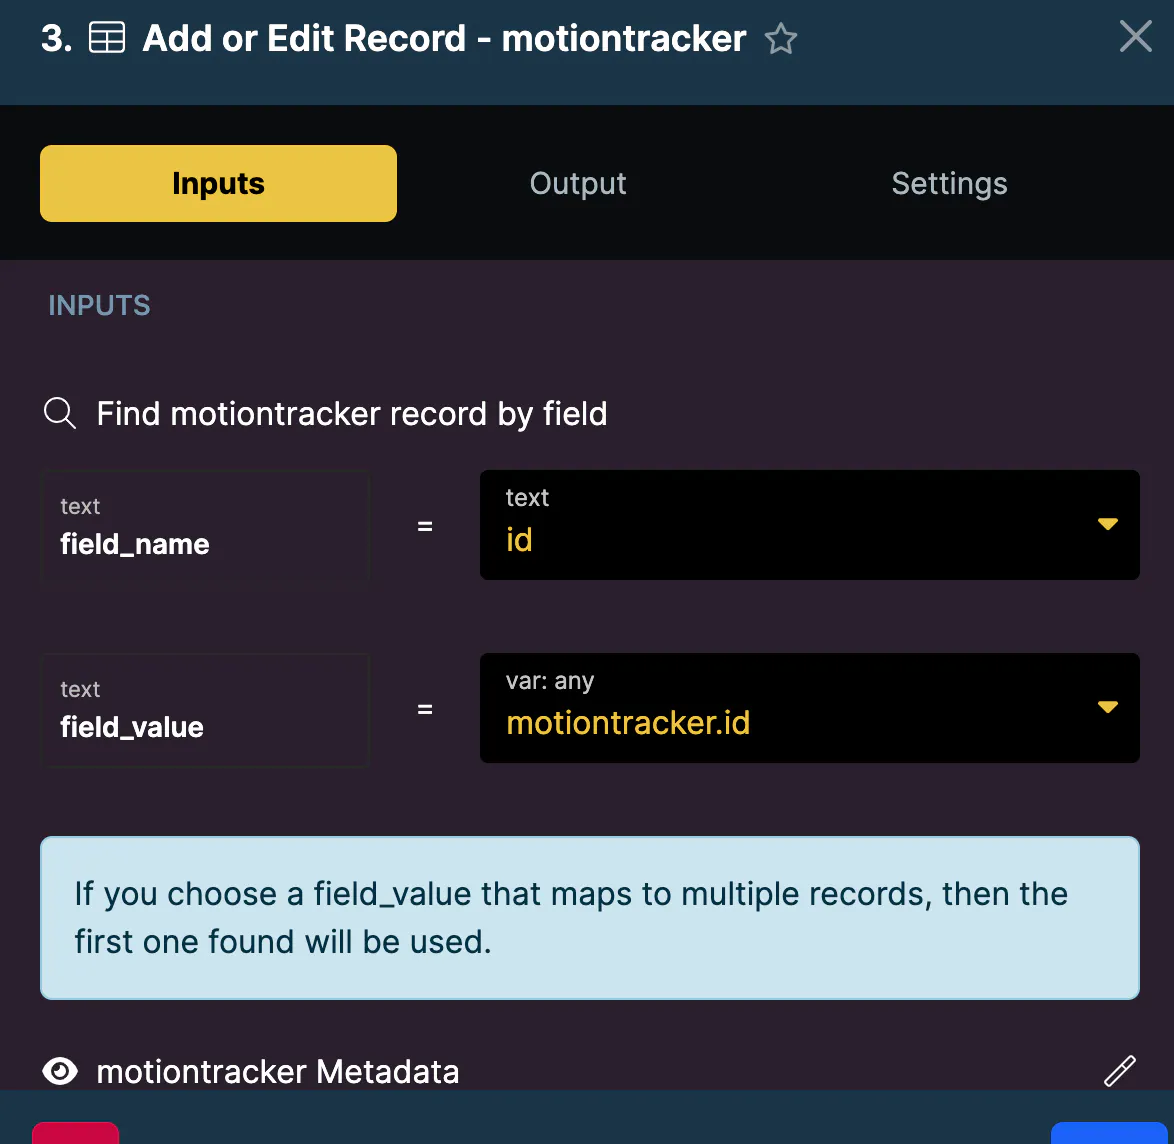Click the magnifier icon beside Find motiontracker
The image size is (1174, 1144).
[x=60, y=413]
